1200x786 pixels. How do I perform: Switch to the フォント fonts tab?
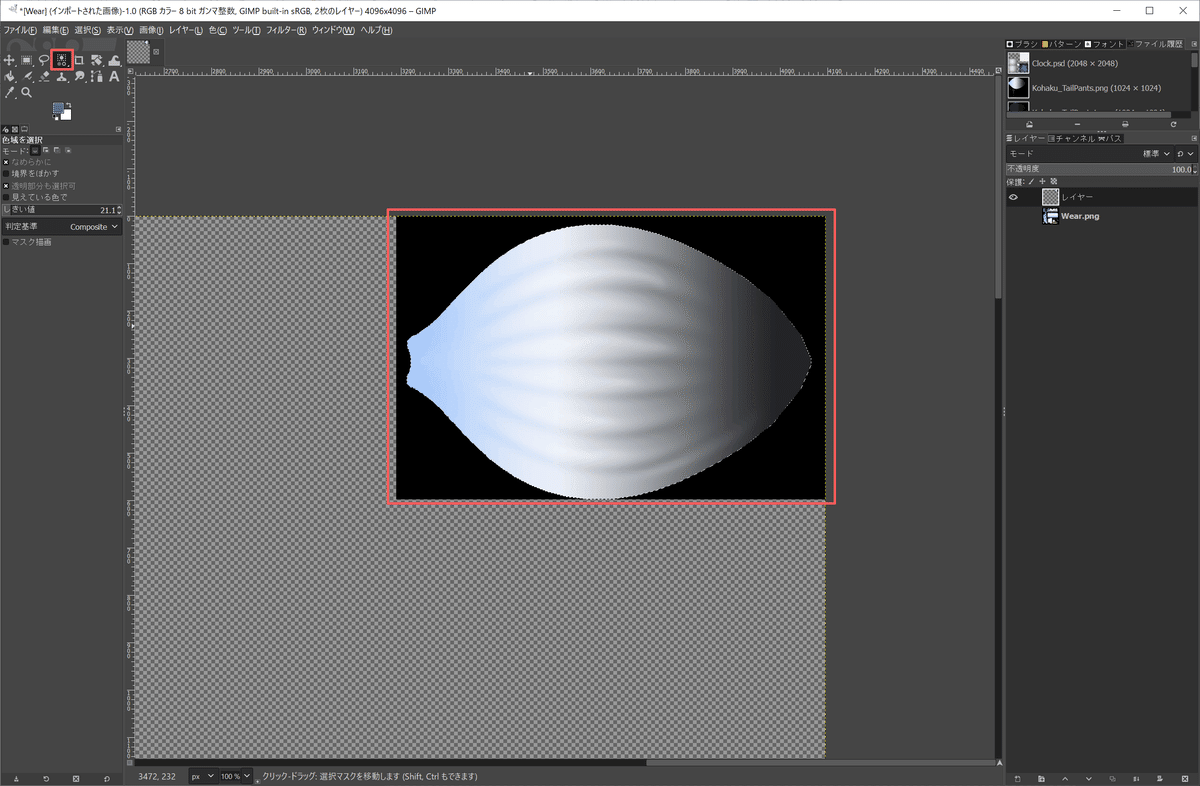(1103, 44)
